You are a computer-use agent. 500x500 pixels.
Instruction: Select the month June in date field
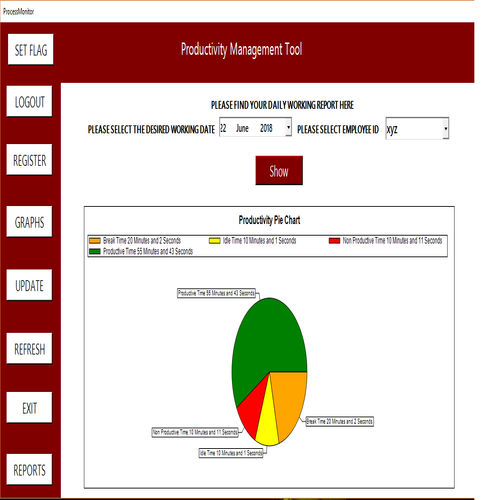click(x=242, y=128)
